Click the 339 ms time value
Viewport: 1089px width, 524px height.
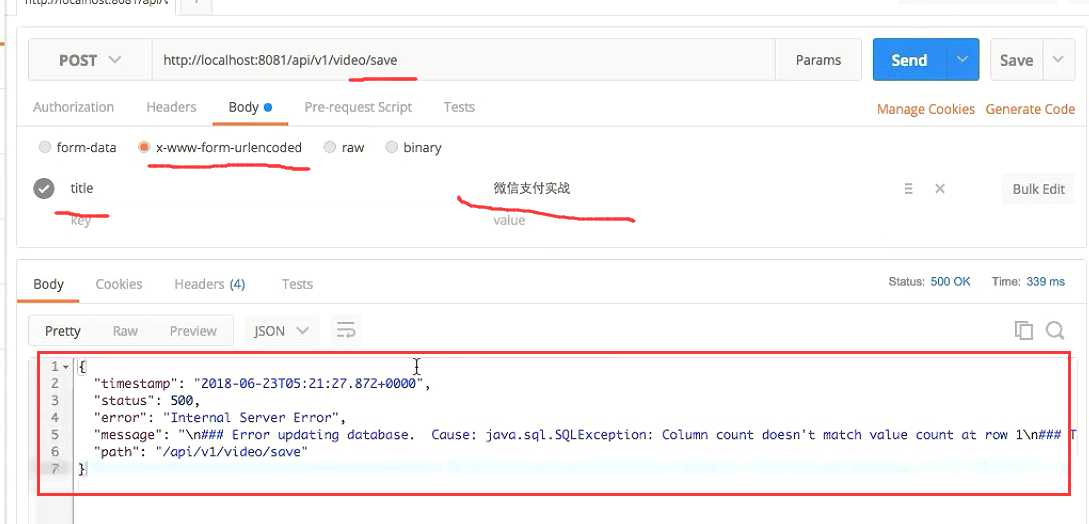[1045, 282]
